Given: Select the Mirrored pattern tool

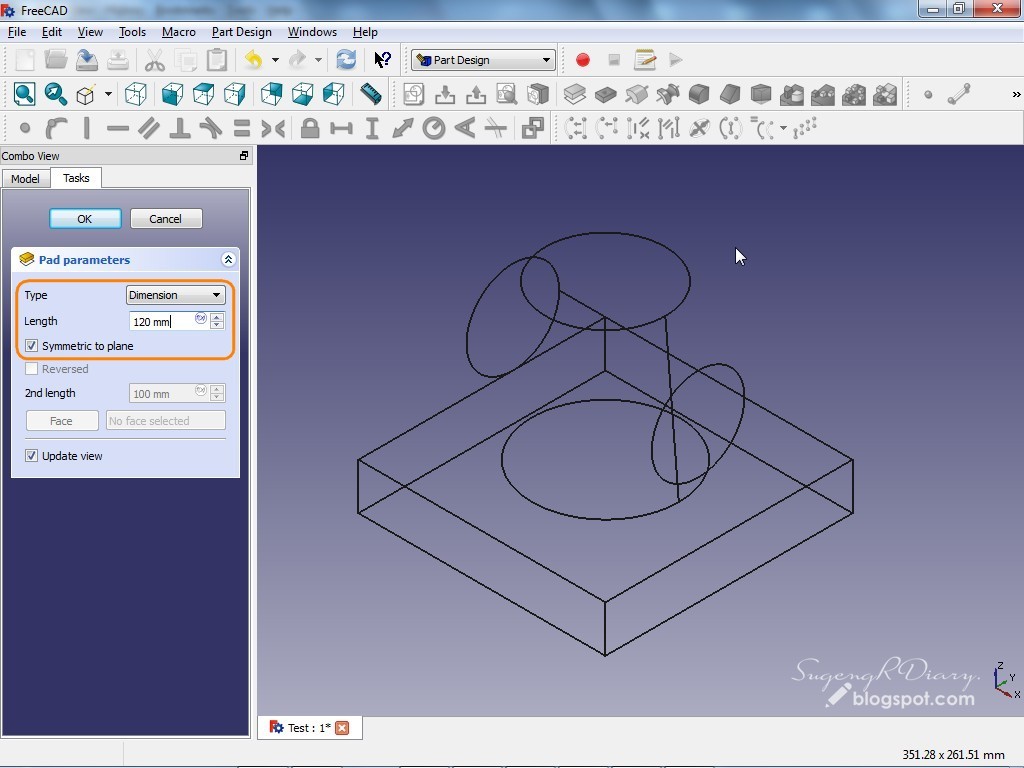Looking at the screenshot, I should [791, 95].
